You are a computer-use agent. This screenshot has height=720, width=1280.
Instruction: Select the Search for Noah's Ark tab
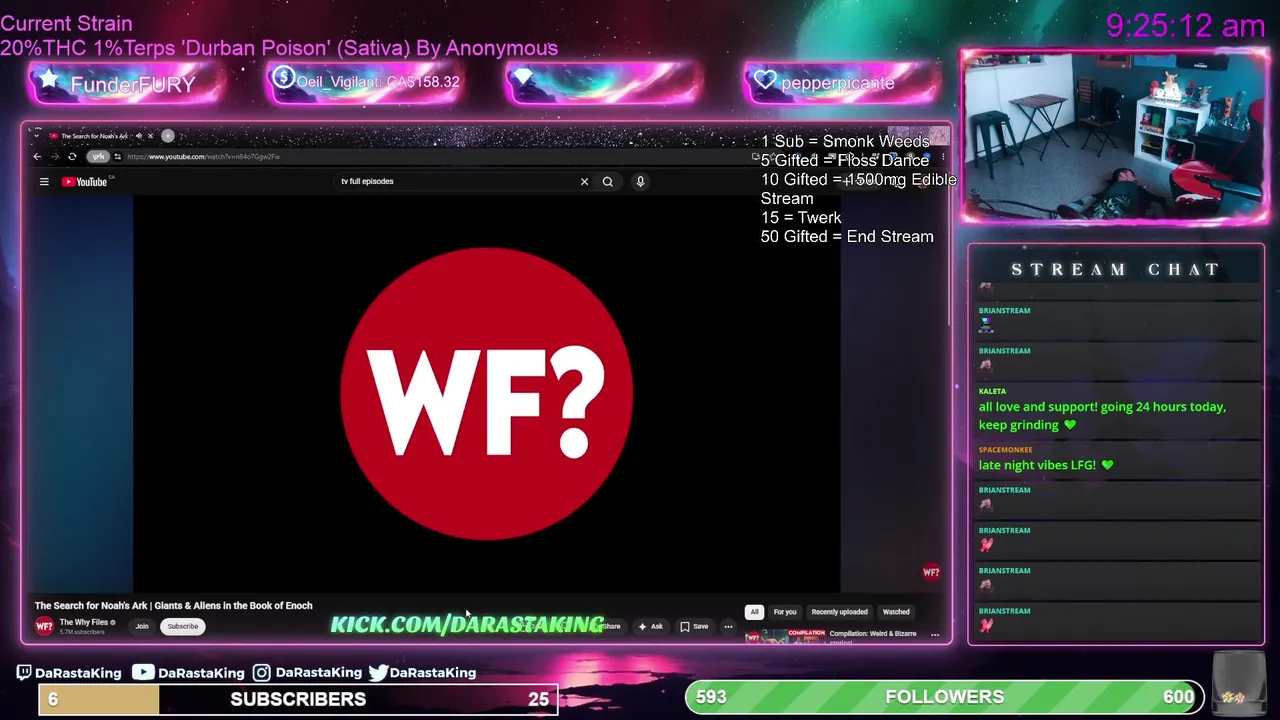[95, 136]
